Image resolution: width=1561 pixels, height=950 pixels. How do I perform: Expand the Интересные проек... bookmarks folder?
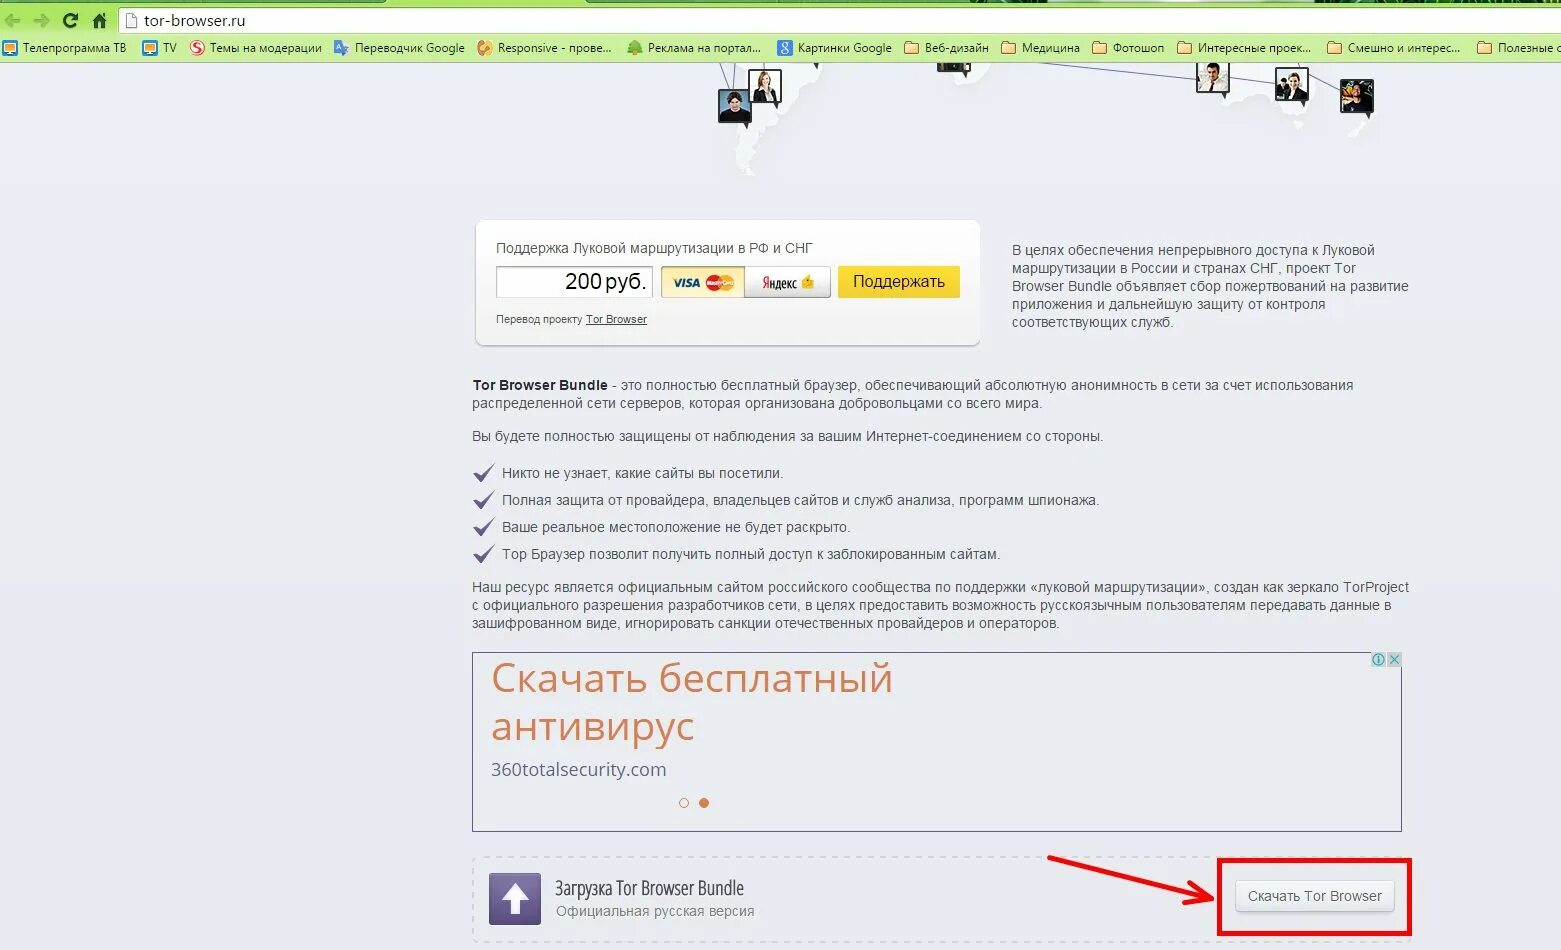[1244, 47]
